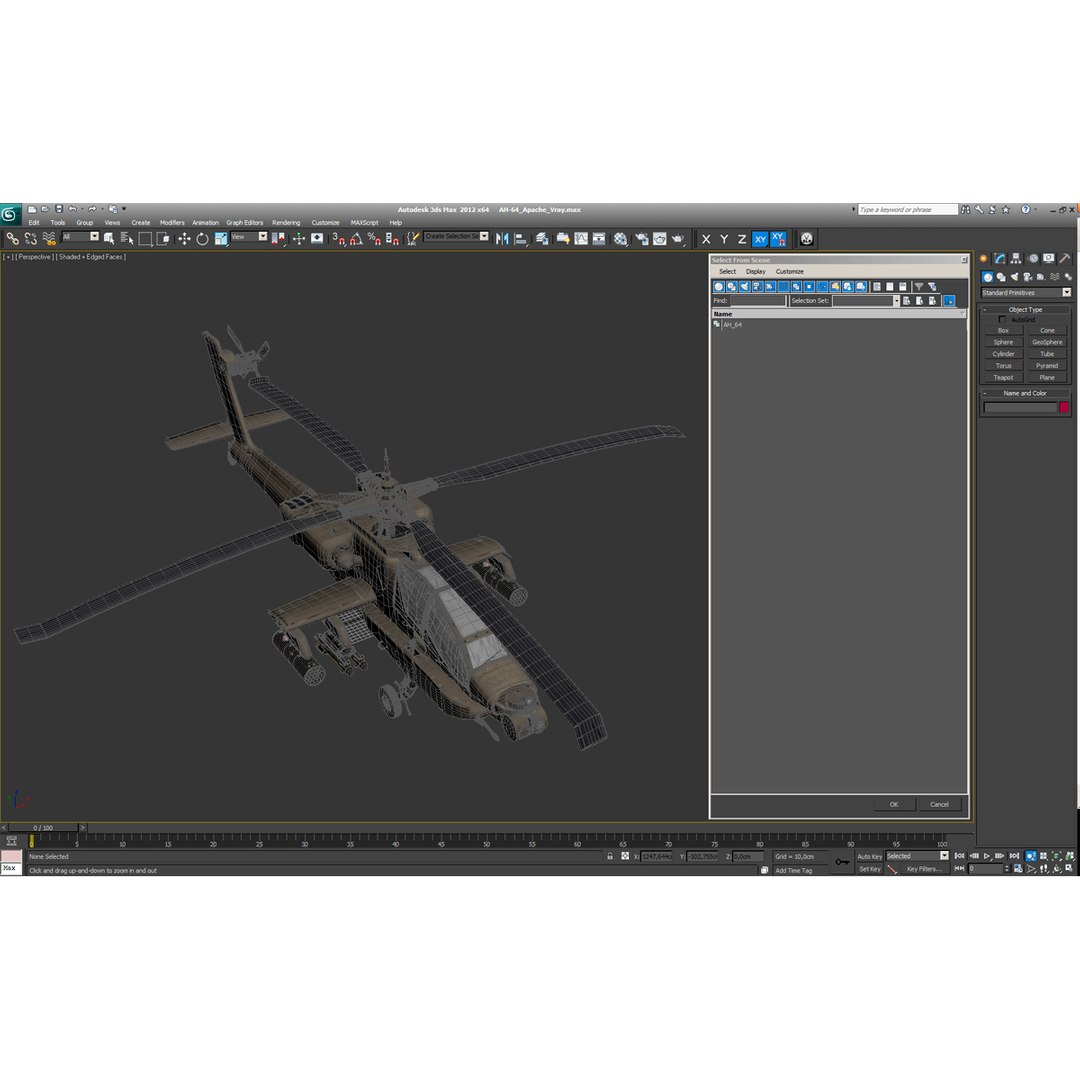Open the Motion command panel tab
Image resolution: width=1080 pixels, height=1080 pixels.
[1032, 258]
